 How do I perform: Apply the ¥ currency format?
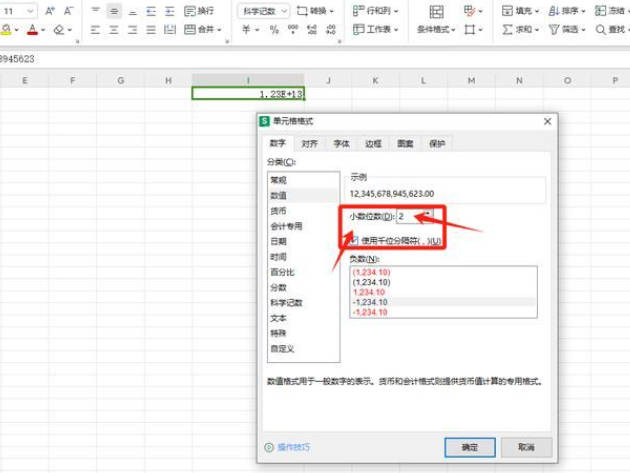coord(246,29)
